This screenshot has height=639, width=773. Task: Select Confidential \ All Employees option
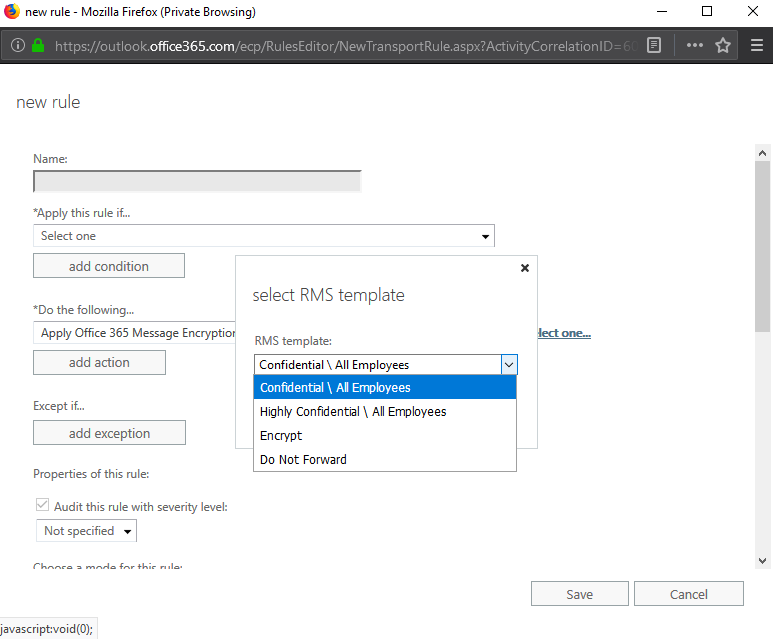pos(385,388)
